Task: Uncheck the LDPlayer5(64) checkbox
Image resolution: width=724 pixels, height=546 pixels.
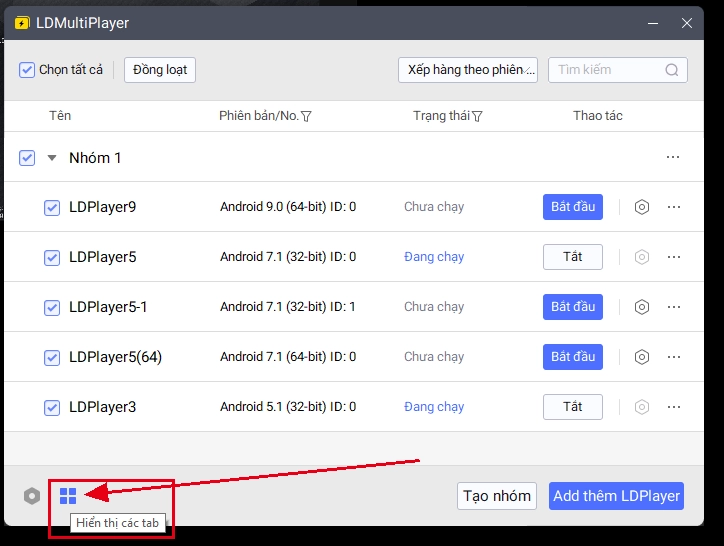Action: coord(52,358)
